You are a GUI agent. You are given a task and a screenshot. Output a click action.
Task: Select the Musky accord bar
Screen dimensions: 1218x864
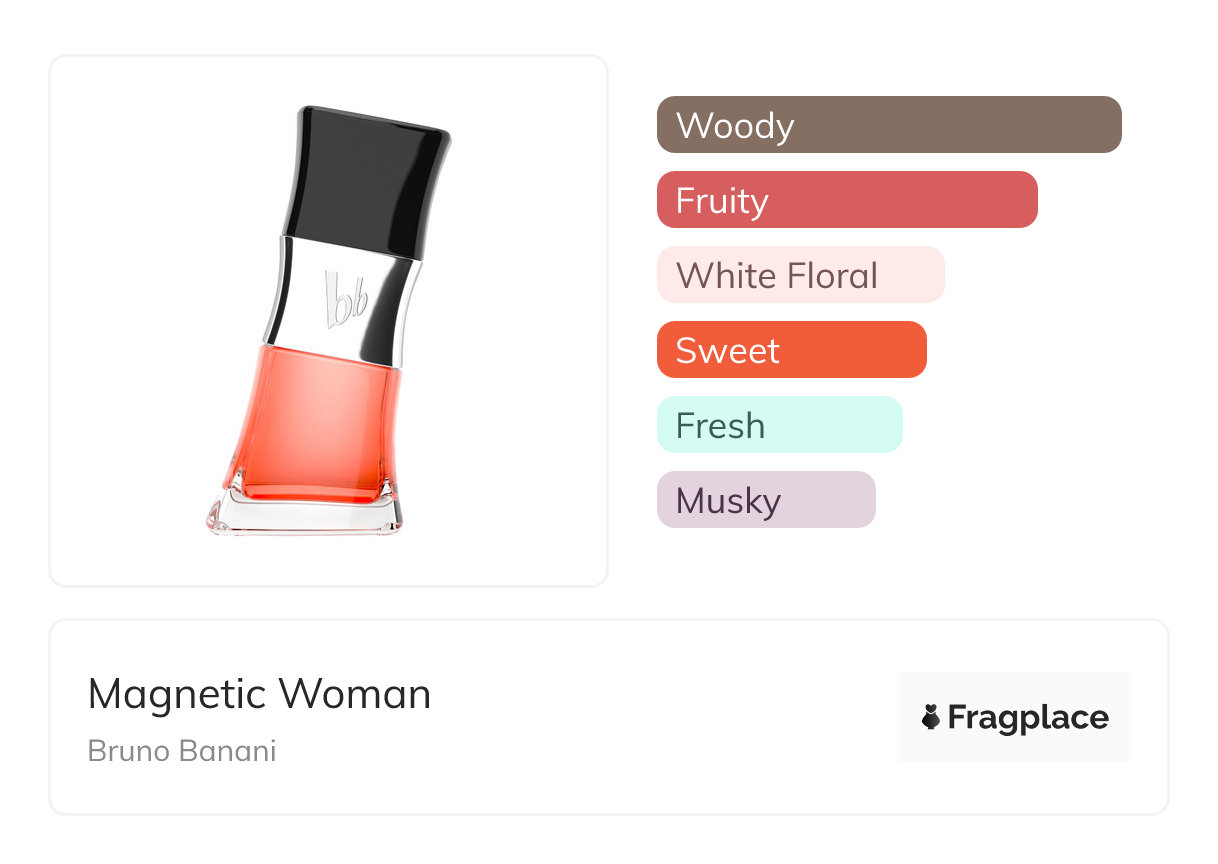[x=766, y=500]
